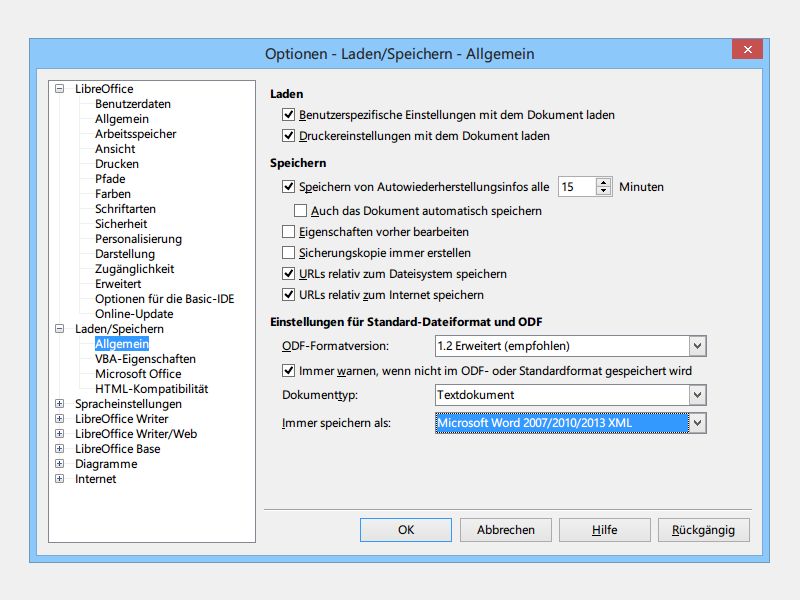Expand the LibreOffice Base node
Screen dimensions: 800x600
coord(60,449)
